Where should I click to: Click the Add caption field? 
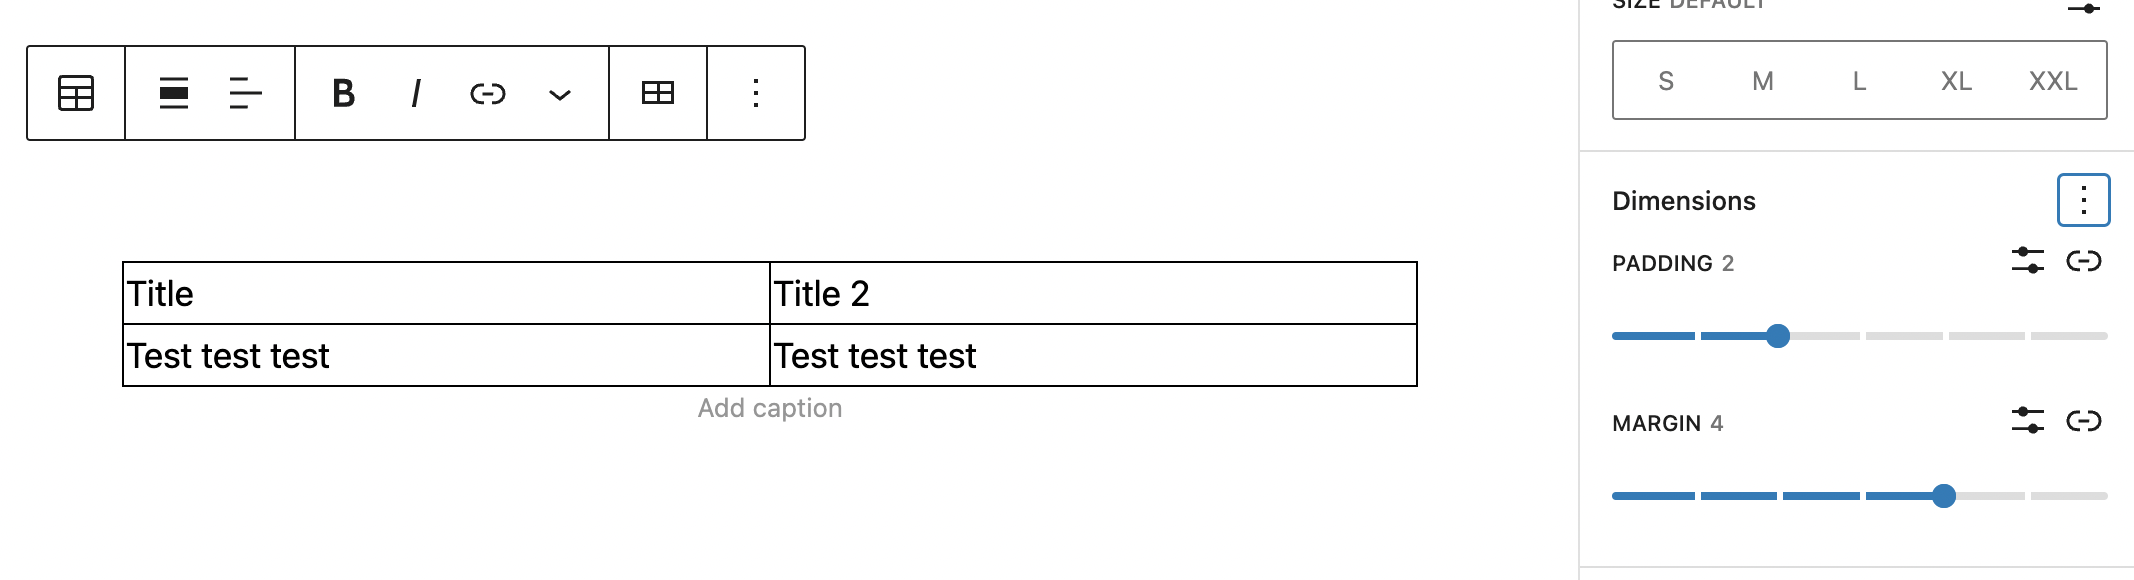click(x=770, y=407)
